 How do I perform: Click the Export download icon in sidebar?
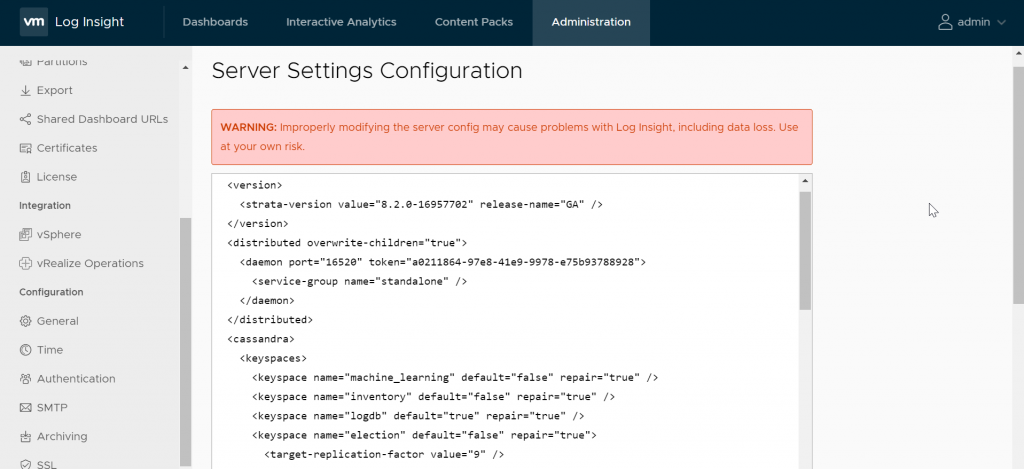click(25, 90)
